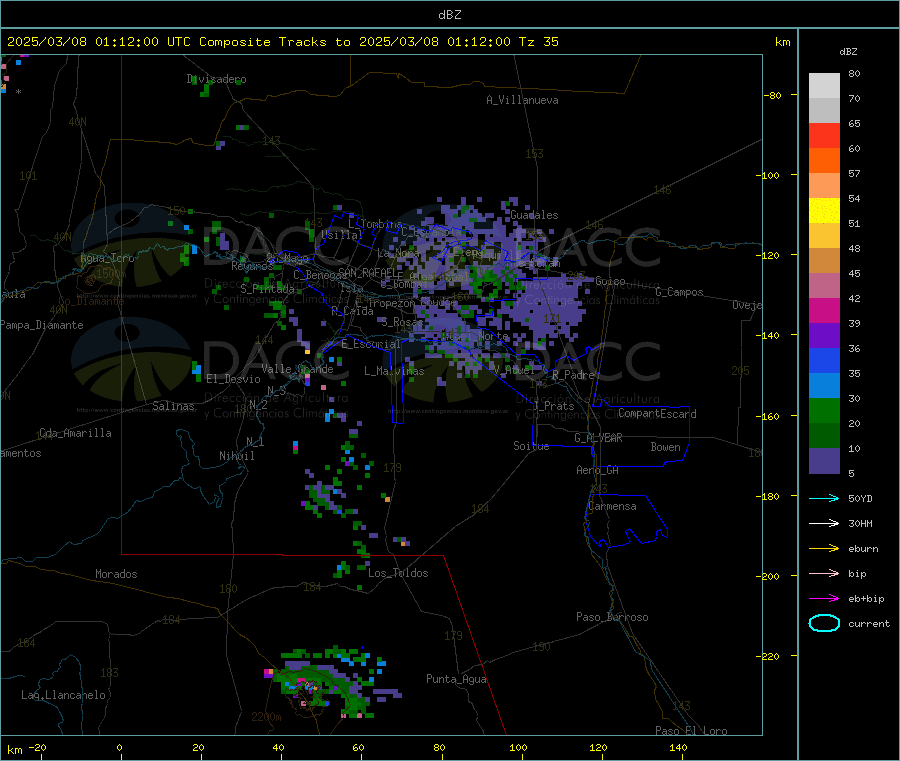Select the orange 57-60 dBZ color swatch
The image size is (900, 761).
coord(824,161)
